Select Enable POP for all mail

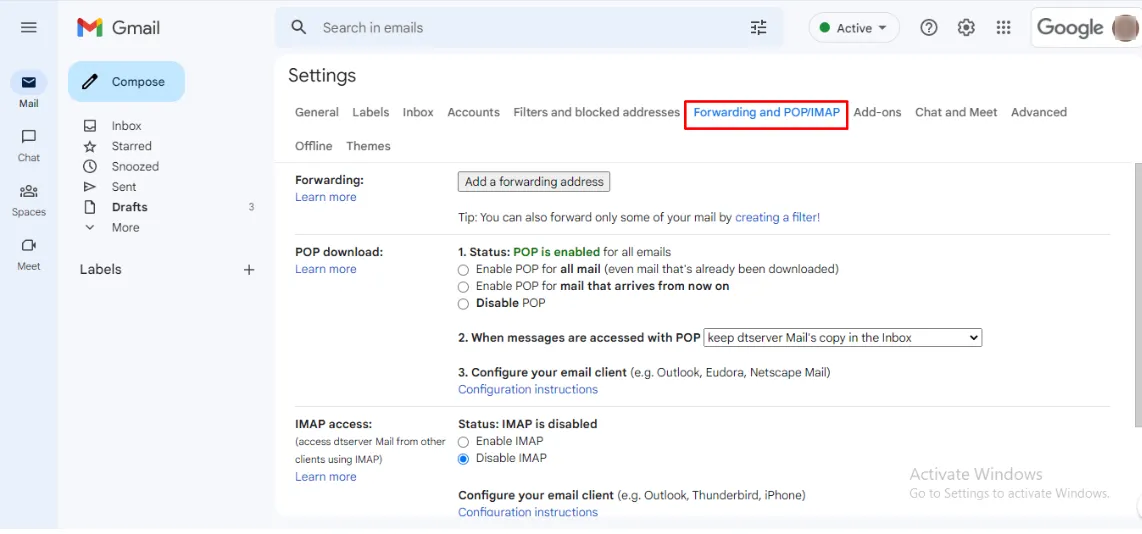[x=463, y=270]
